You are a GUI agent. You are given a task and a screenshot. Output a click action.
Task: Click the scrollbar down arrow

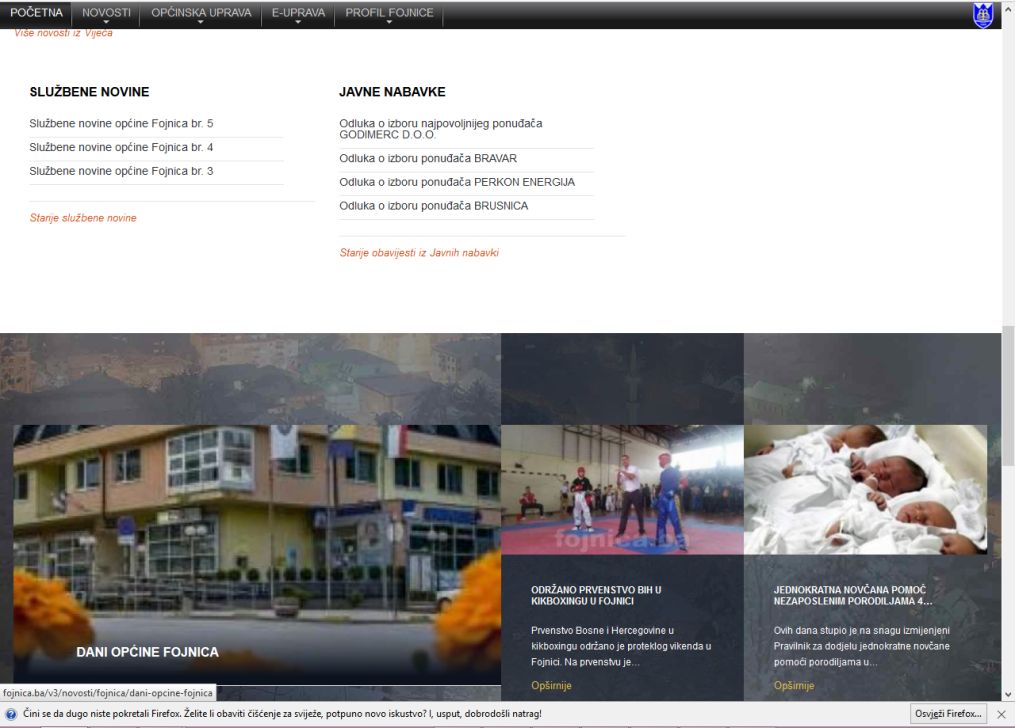pyautogui.click(x=1007, y=694)
